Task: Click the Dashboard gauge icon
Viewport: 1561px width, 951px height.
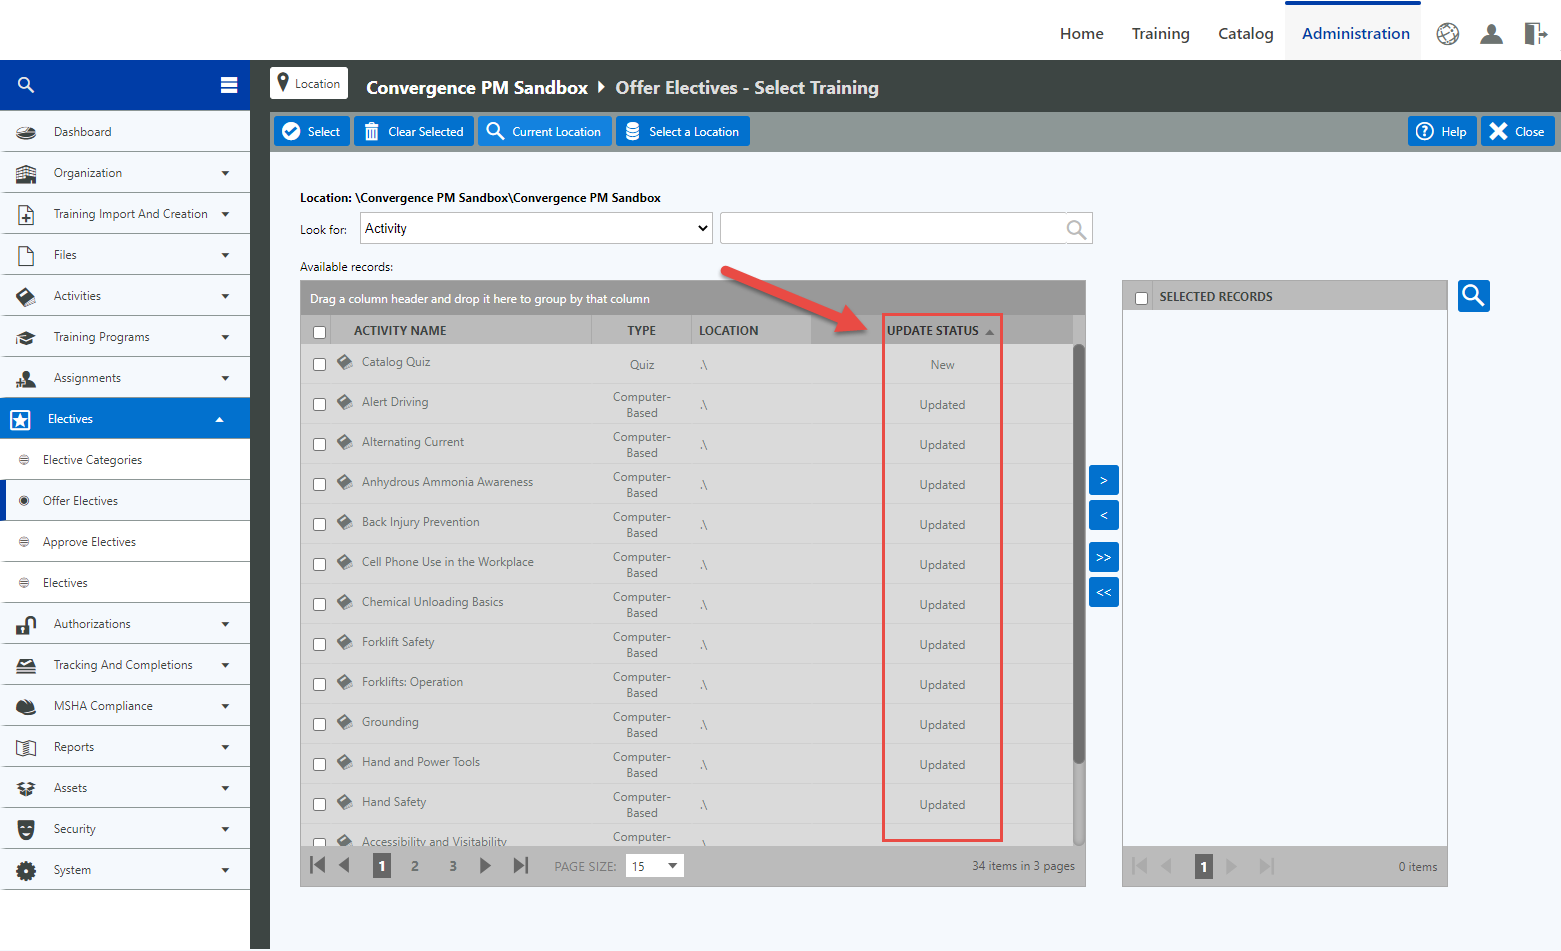Action: pyautogui.click(x=26, y=132)
